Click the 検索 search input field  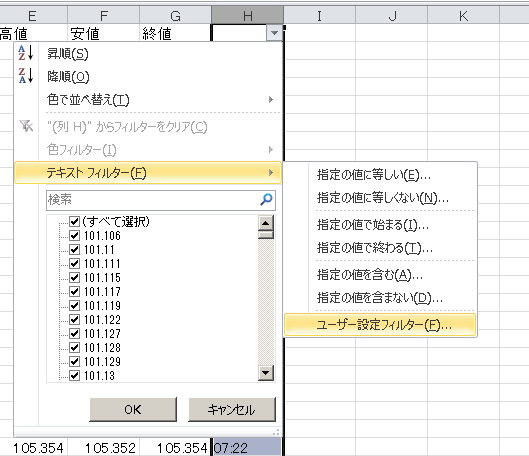(161, 200)
